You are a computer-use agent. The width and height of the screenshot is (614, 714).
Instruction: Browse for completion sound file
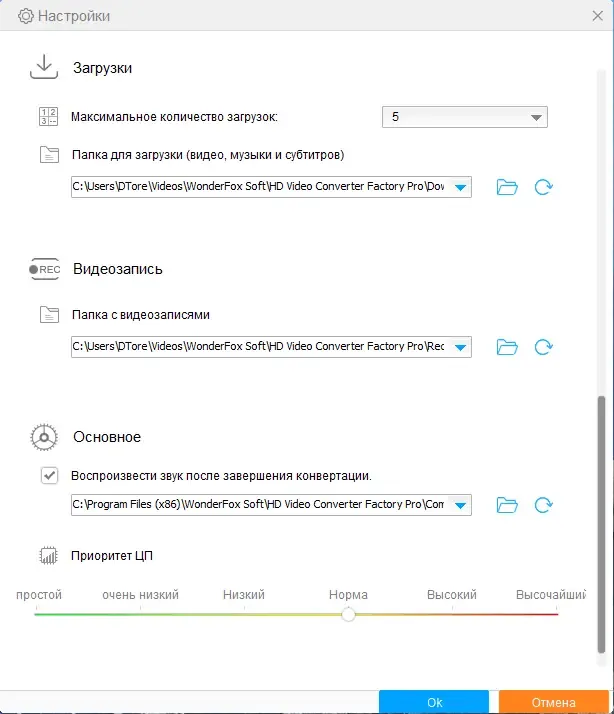click(507, 505)
